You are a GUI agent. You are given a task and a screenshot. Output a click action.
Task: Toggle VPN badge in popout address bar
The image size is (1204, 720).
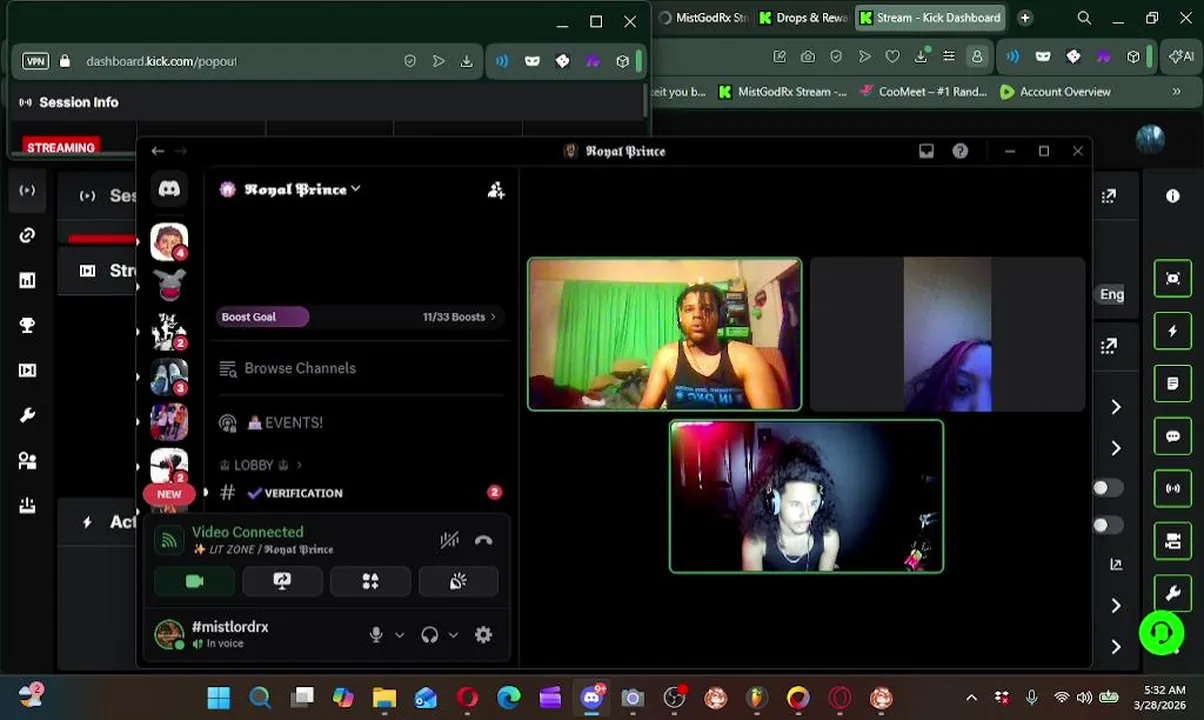(x=36, y=61)
